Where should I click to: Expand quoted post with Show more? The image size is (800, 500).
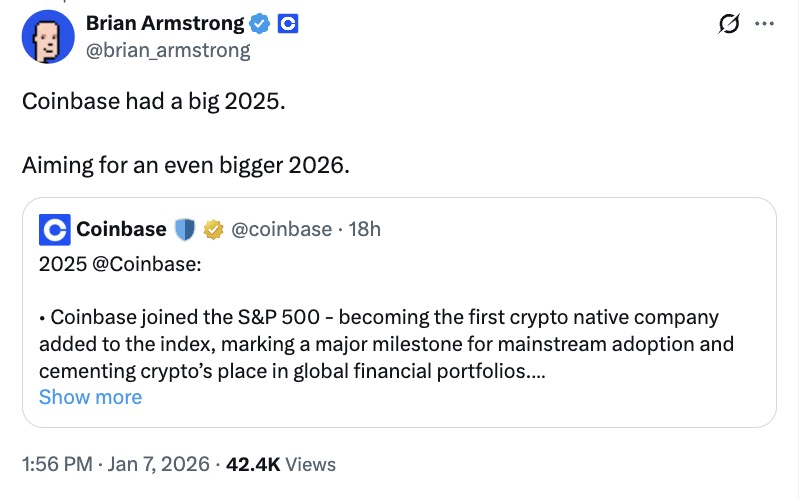coord(90,397)
